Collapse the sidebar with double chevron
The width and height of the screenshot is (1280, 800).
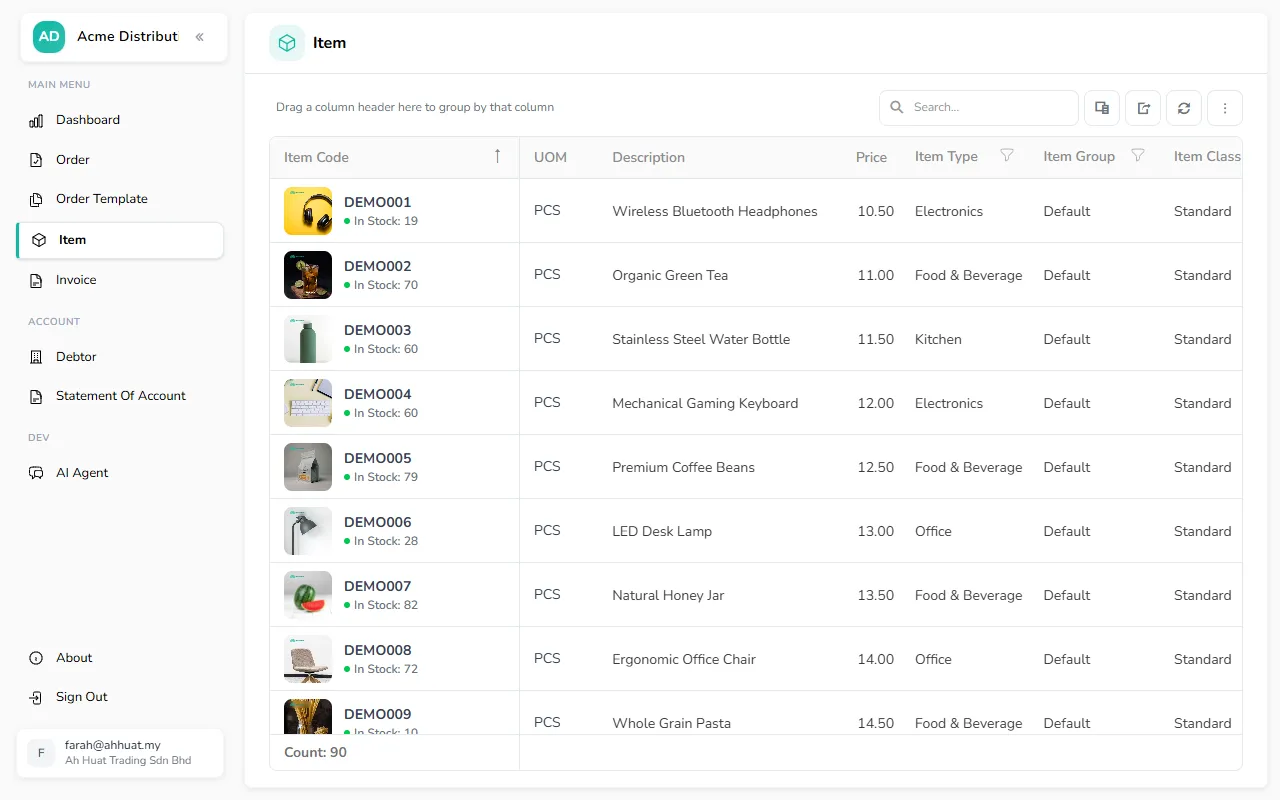[199, 37]
